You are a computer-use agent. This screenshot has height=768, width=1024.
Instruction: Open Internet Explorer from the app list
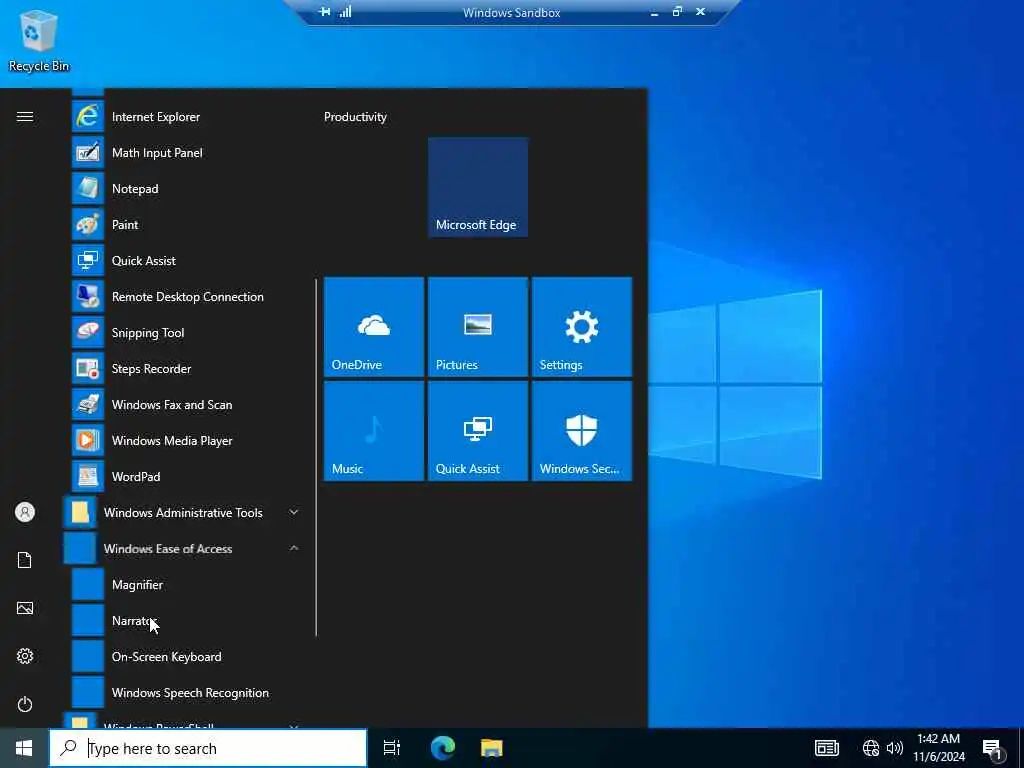(186, 117)
